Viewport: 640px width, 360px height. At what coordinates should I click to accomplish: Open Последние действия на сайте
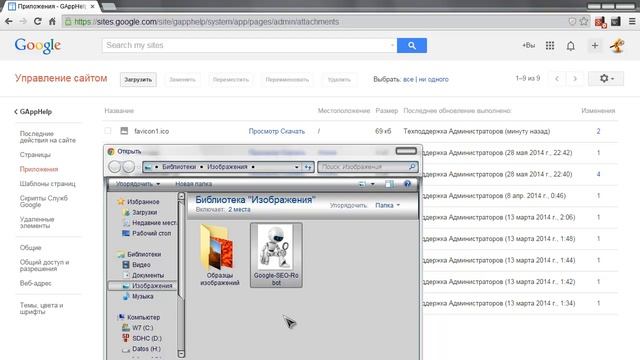click(48, 137)
